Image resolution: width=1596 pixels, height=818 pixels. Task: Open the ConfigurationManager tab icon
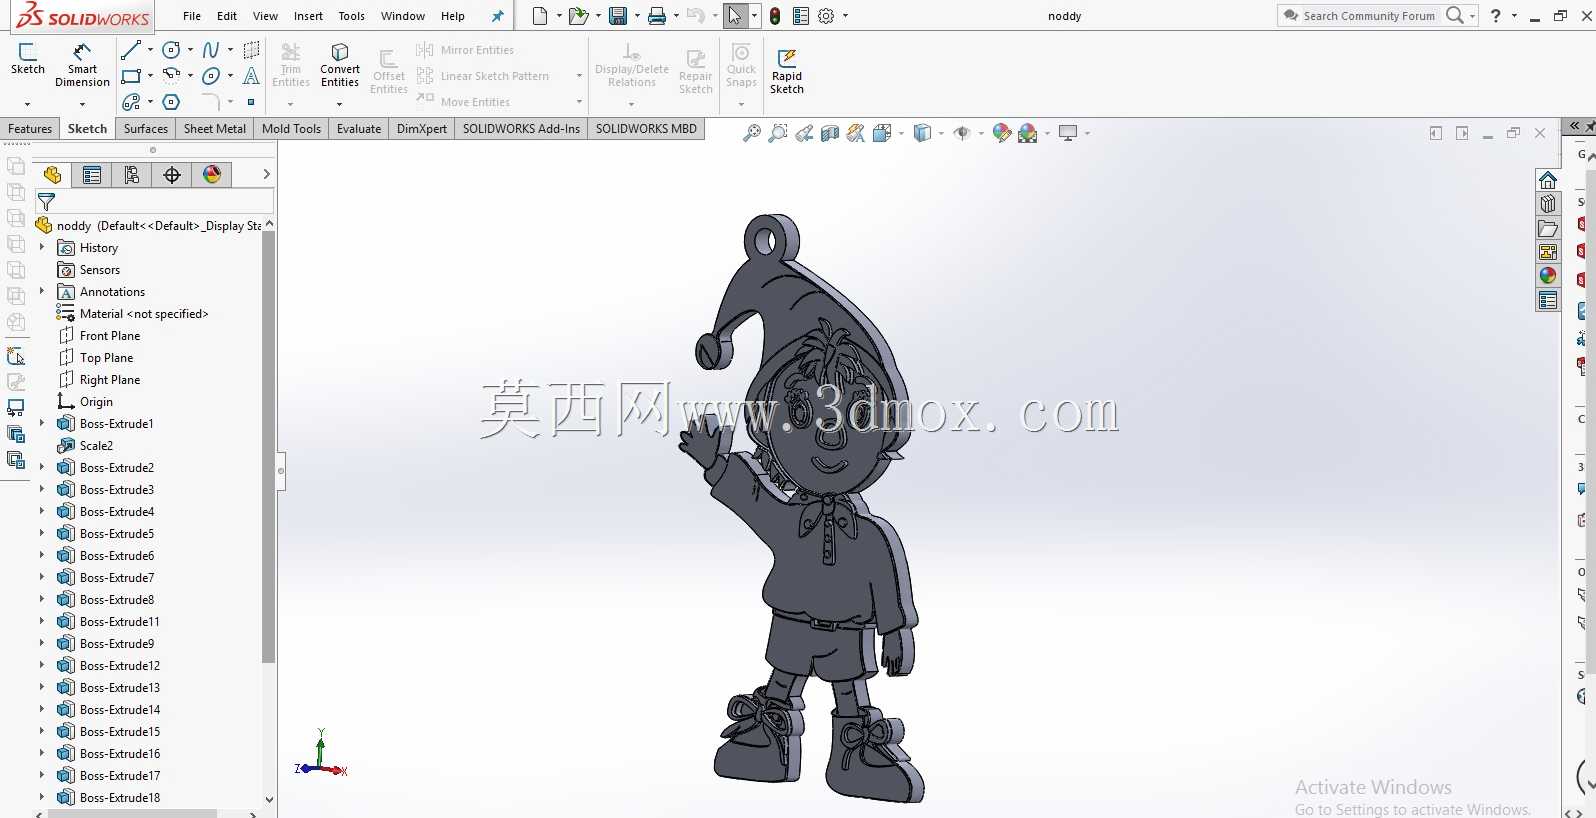132,175
